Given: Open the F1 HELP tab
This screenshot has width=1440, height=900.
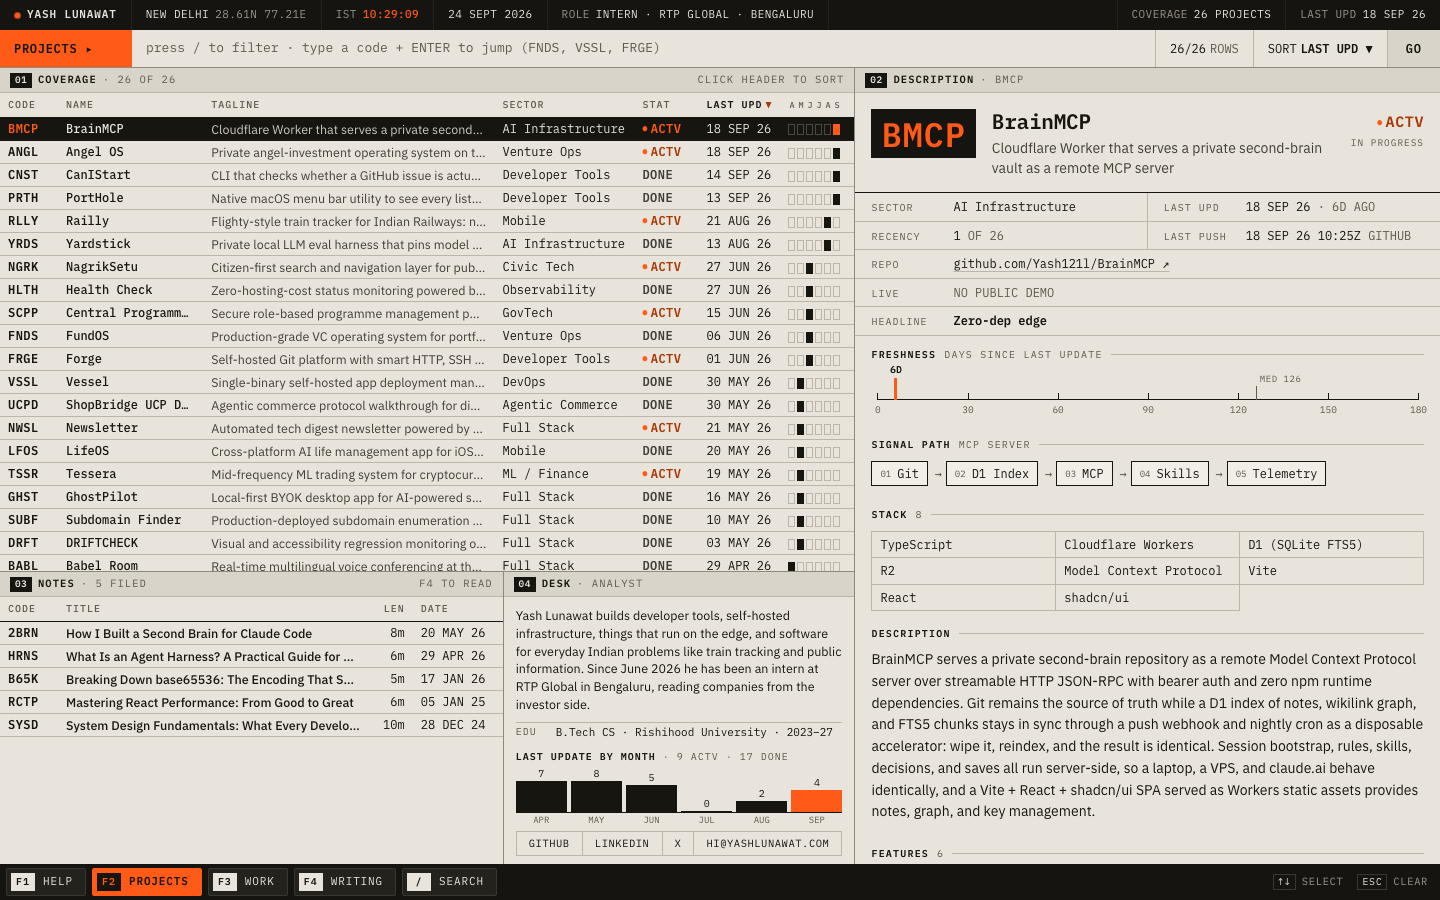Looking at the screenshot, I should click(x=46, y=882).
